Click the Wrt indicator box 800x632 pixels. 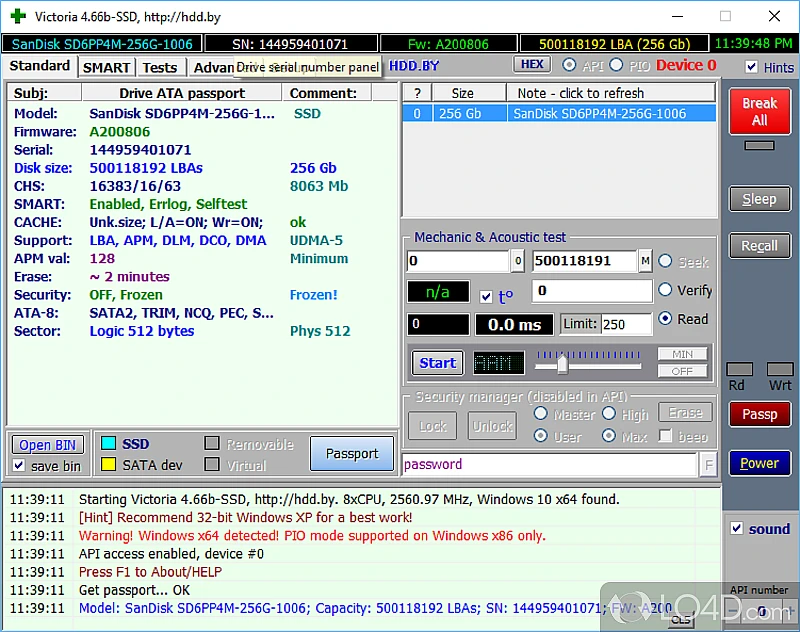coord(780,369)
